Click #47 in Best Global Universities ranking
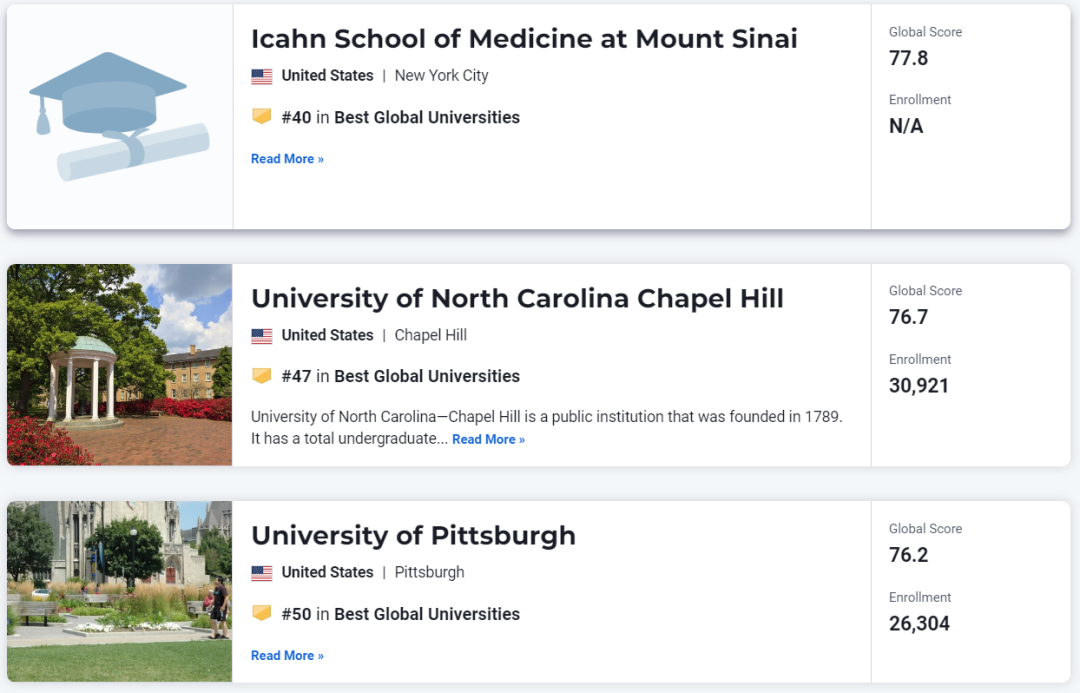The width and height of the screenshot is (1080, 693). pyautogui.click(x=400, y=377)
